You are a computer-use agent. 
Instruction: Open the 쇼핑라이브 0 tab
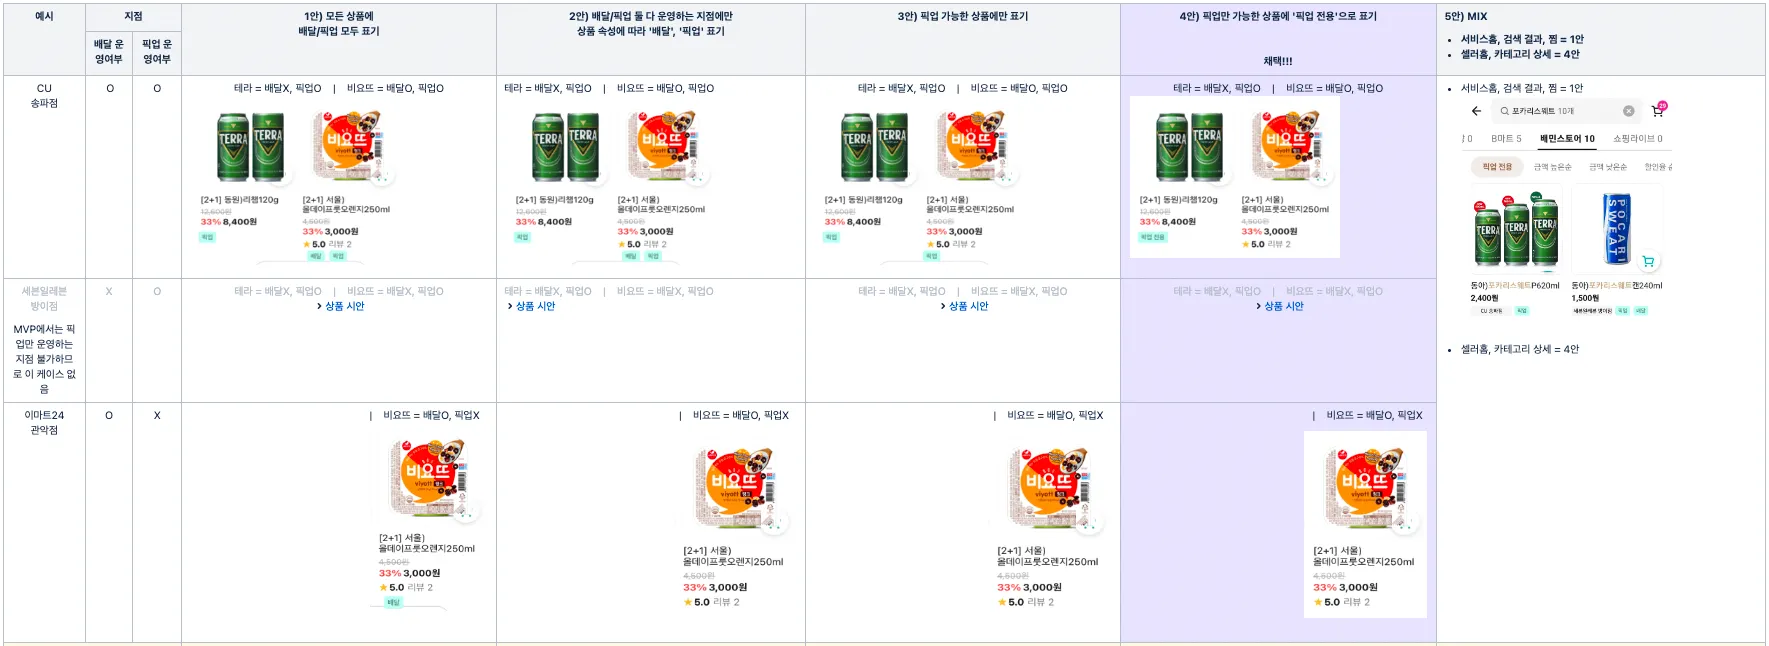click(1637, 139)
